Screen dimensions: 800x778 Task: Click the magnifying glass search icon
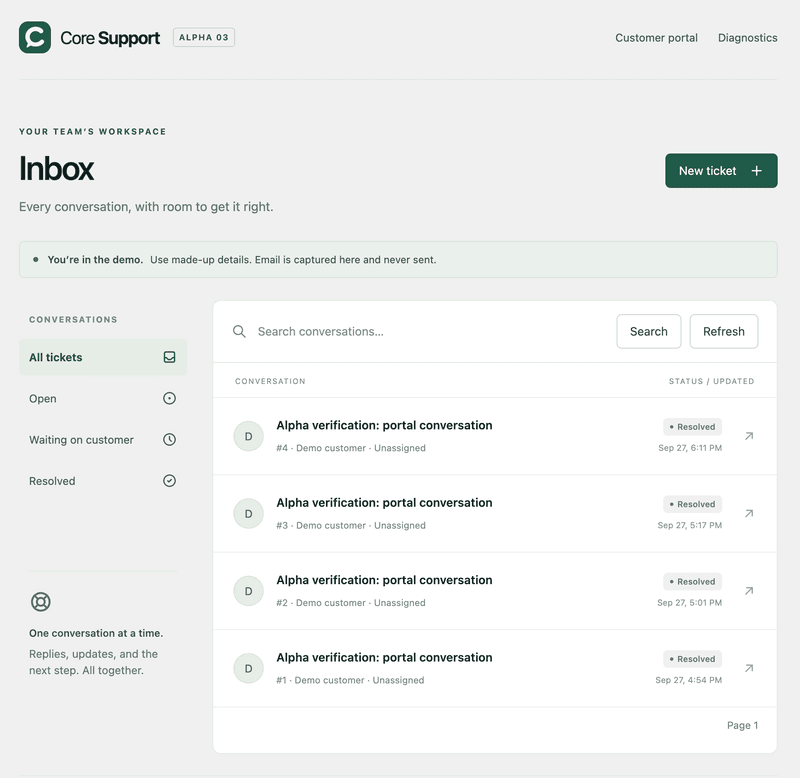click(239, 332)
